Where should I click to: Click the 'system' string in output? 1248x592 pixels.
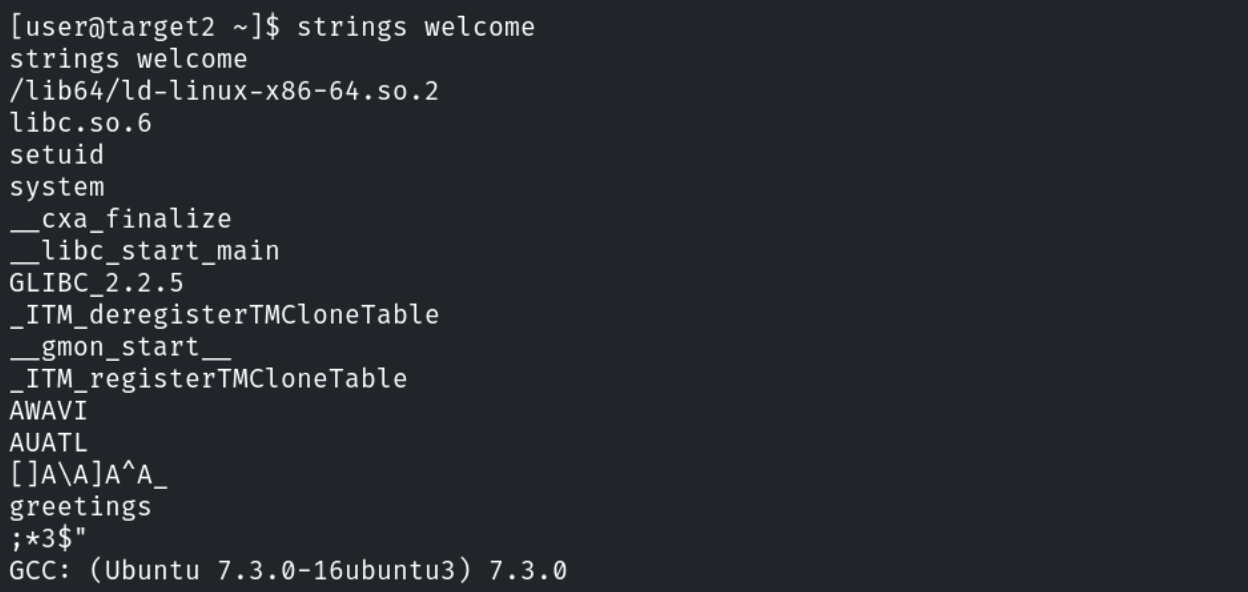coord(57,187)
